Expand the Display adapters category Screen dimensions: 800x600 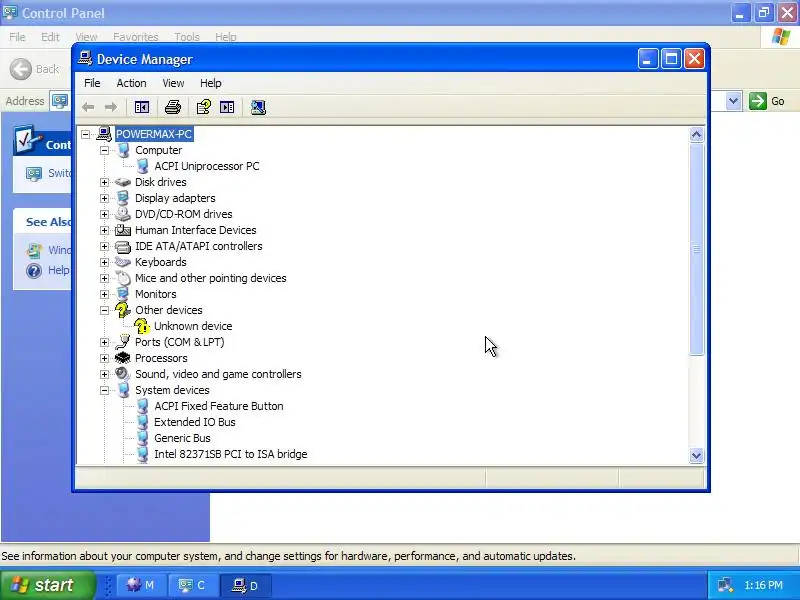(x=105, y=198)
